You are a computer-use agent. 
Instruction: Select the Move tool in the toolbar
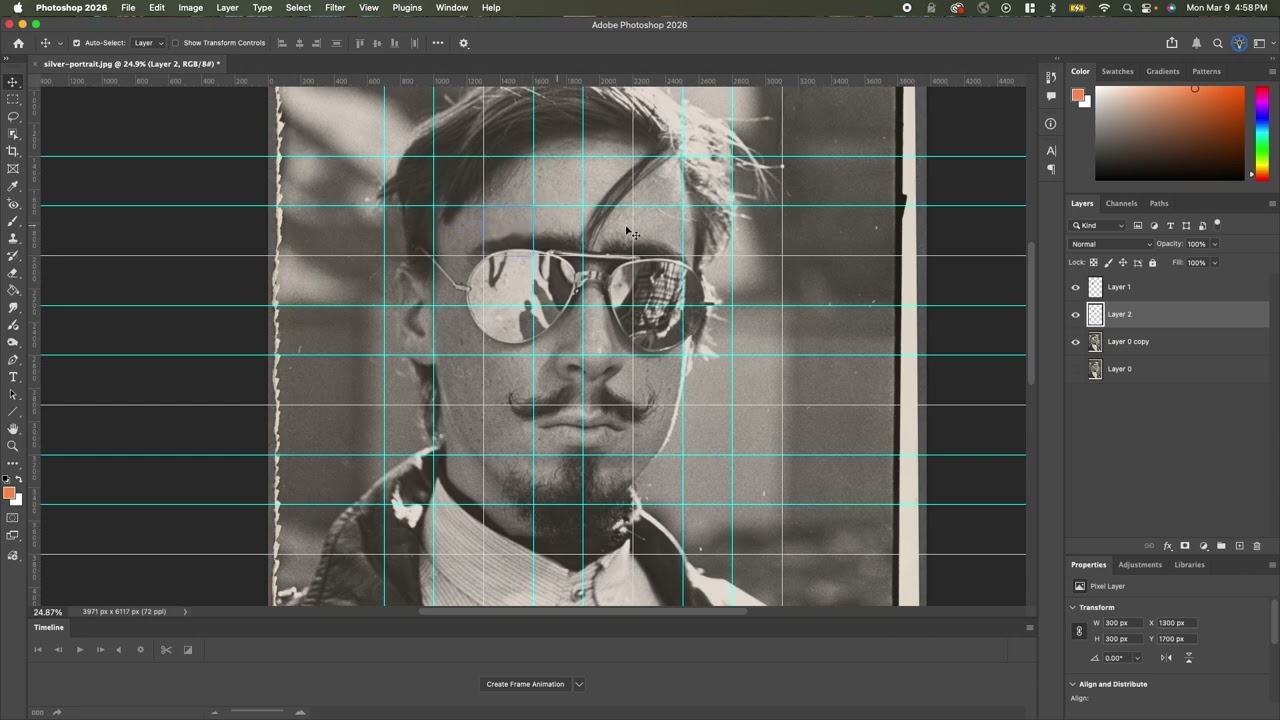point(13,82)
